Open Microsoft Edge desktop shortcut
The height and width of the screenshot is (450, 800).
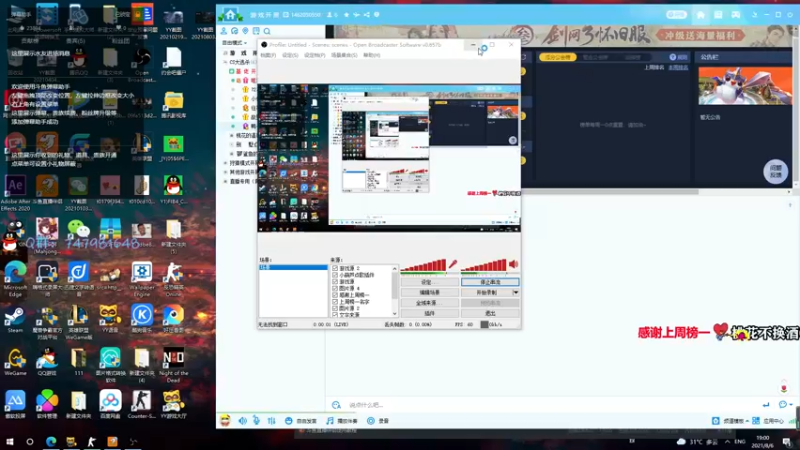(15, 279)
